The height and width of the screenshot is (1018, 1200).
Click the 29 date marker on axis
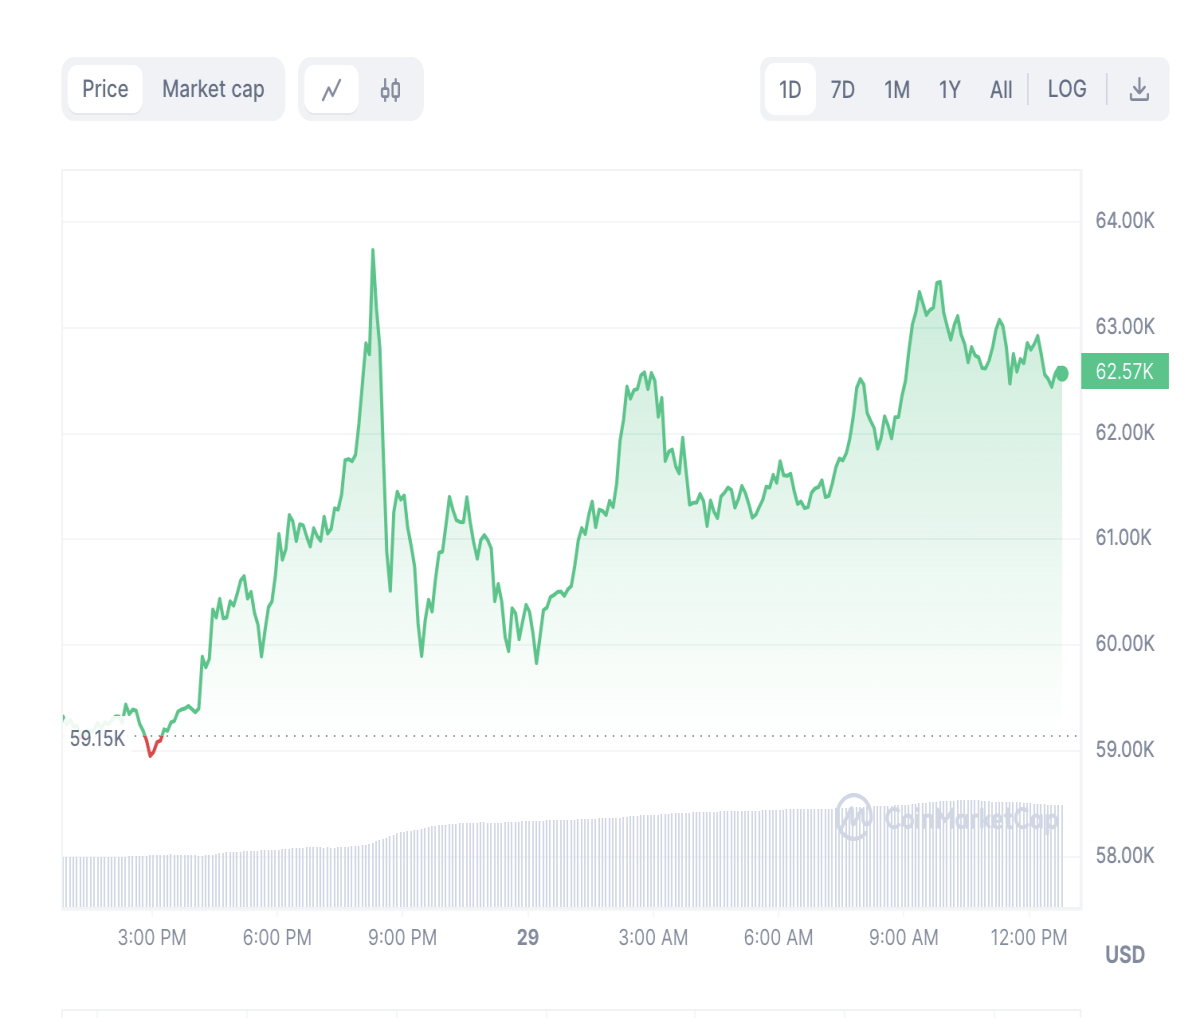coord(528,938)
